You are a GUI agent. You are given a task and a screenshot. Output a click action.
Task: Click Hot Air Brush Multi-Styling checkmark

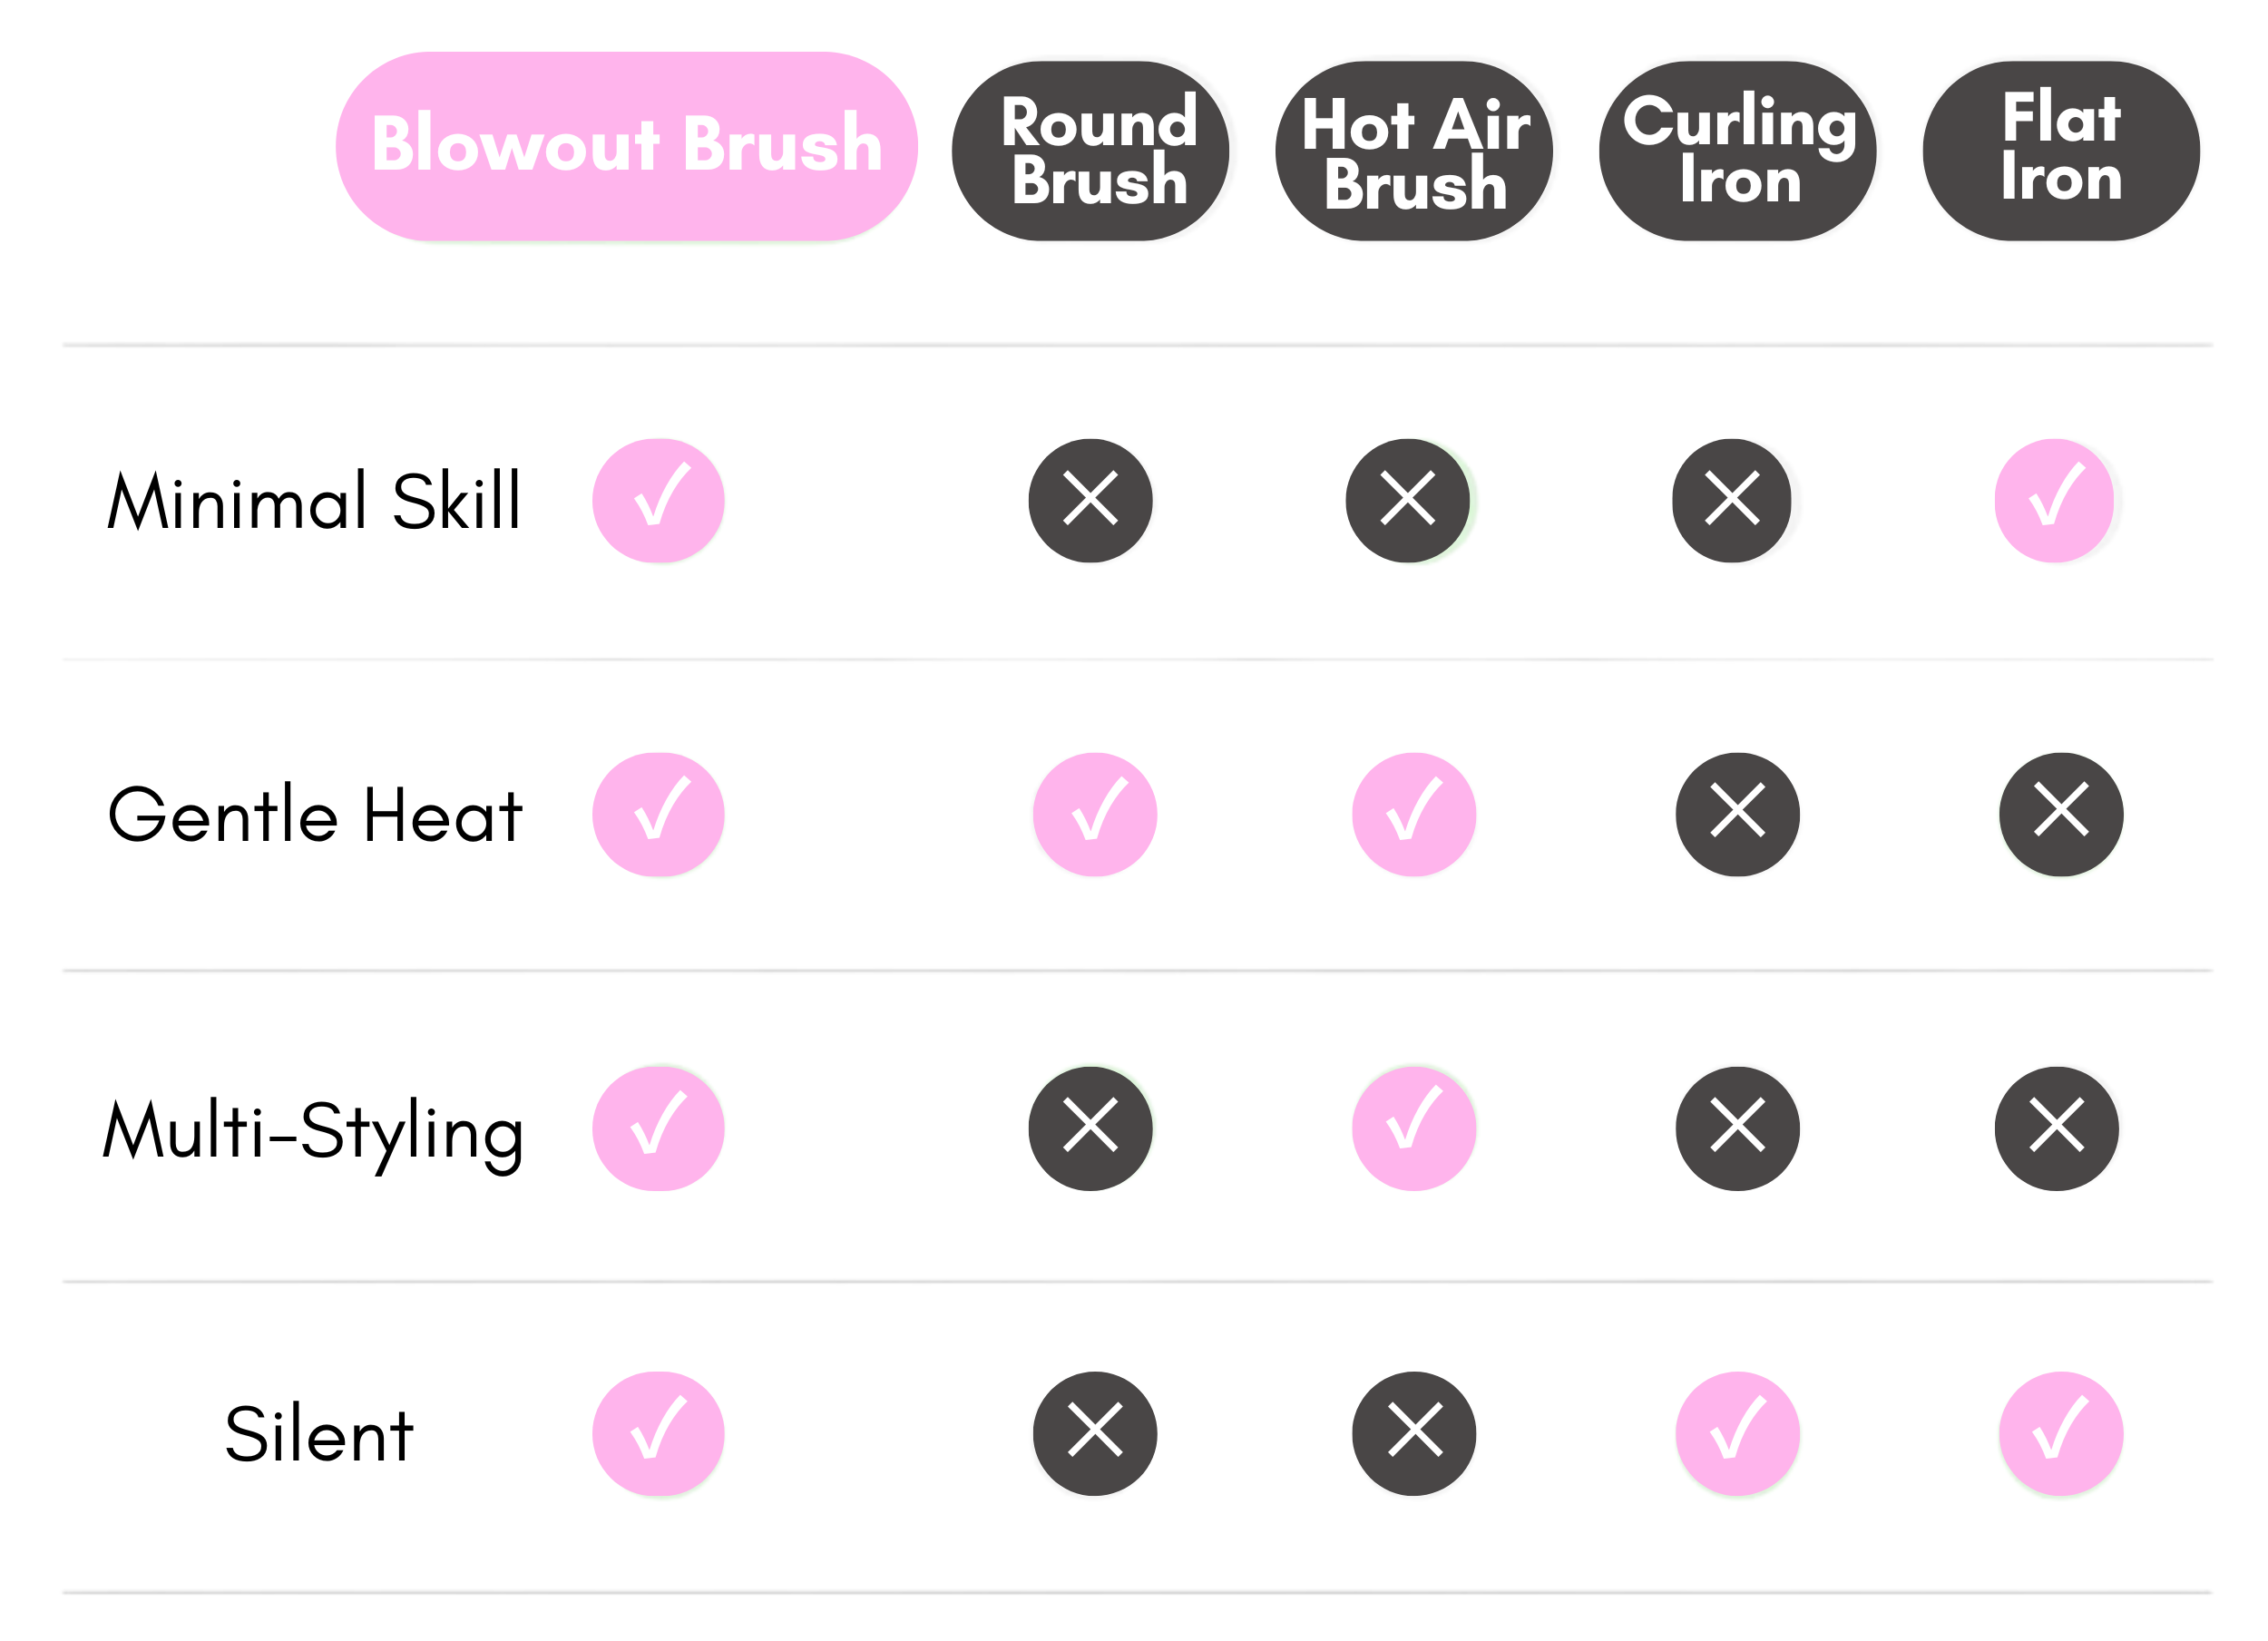(x=1413, y=1129)
